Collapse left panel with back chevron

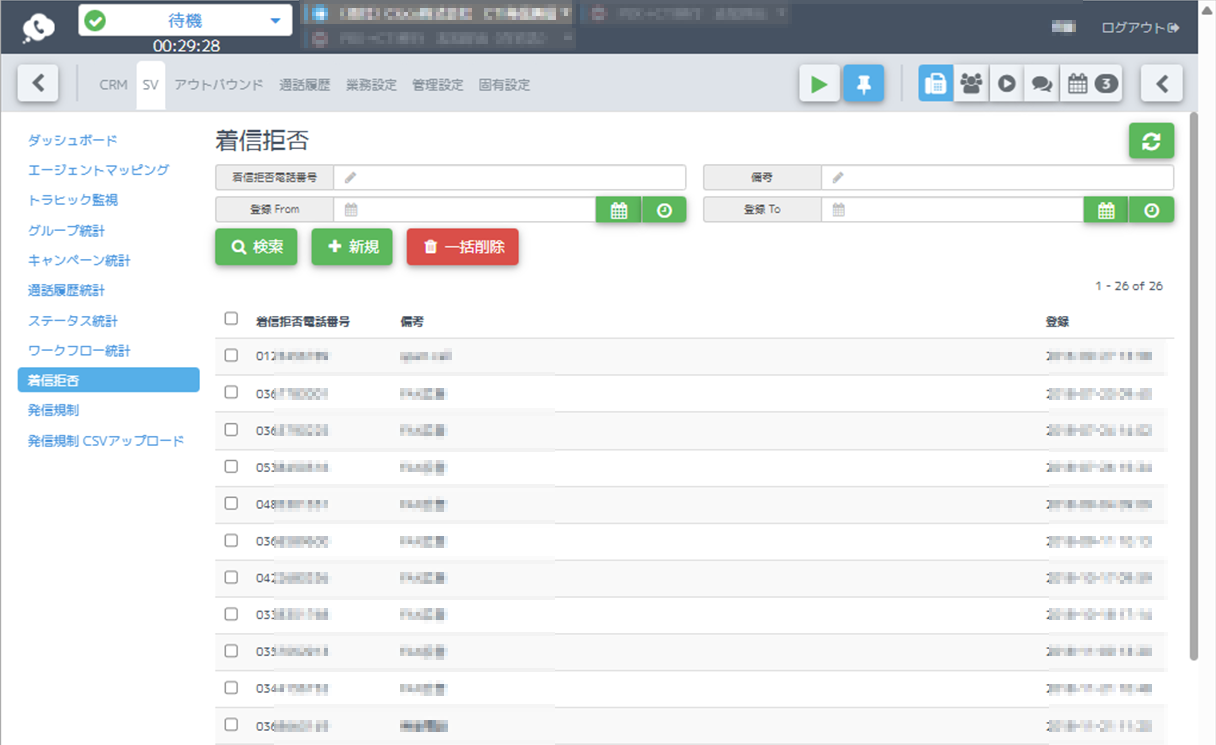(x=38, y=84)
